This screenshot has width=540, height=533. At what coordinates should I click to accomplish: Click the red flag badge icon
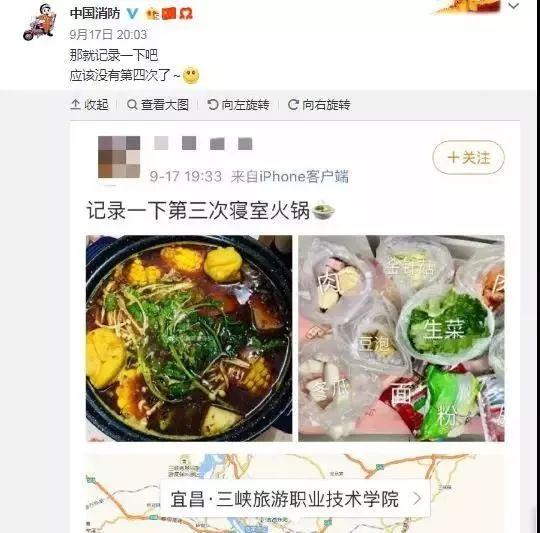pos(169,13)
